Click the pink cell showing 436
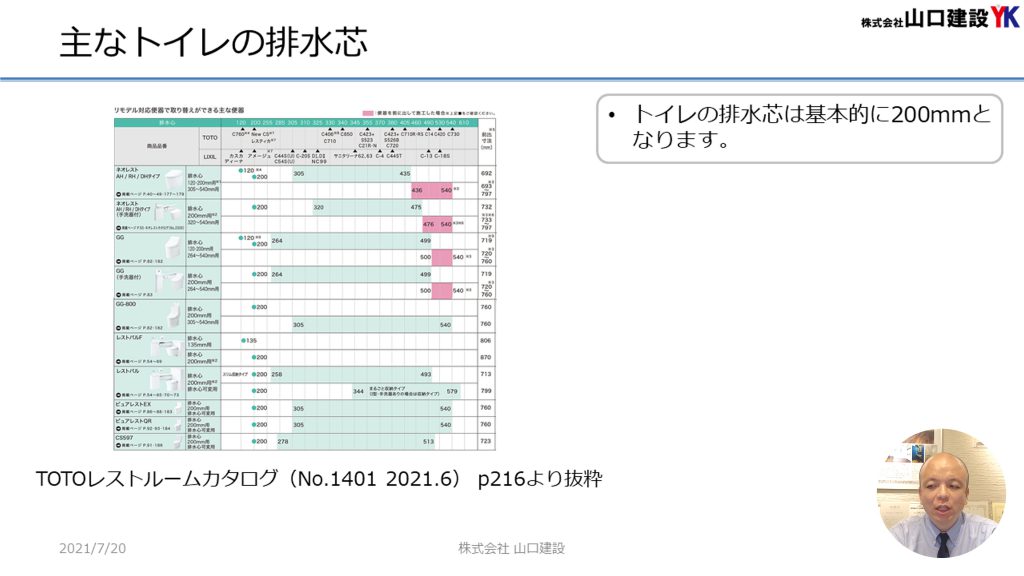This screenshot has width=1024, height=576. 417,191
